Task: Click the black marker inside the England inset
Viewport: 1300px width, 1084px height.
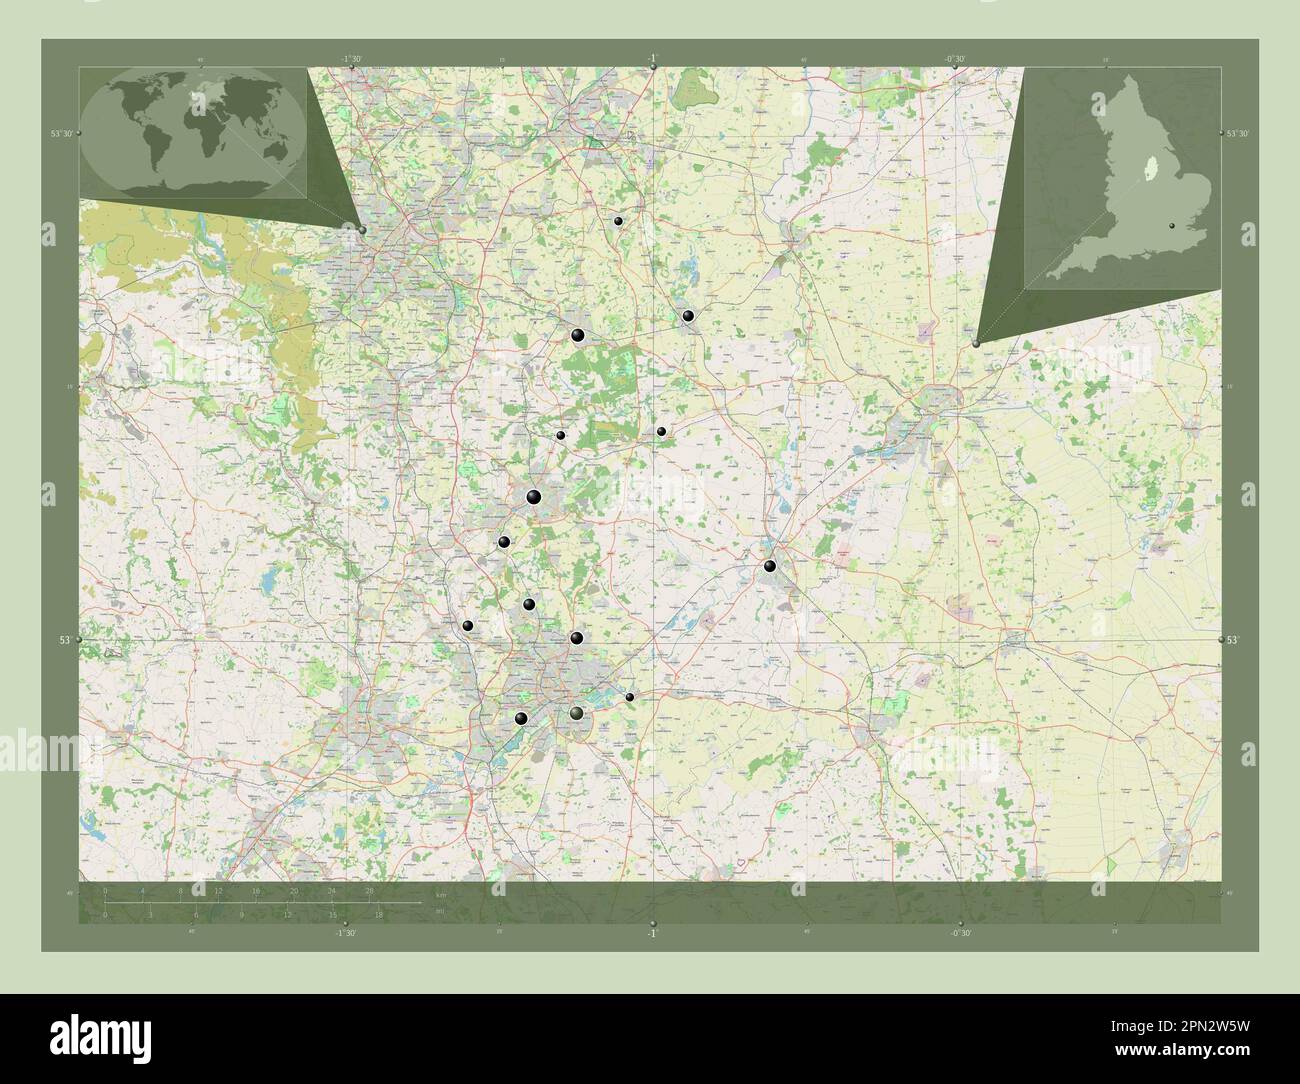Action: point(1171,227)
